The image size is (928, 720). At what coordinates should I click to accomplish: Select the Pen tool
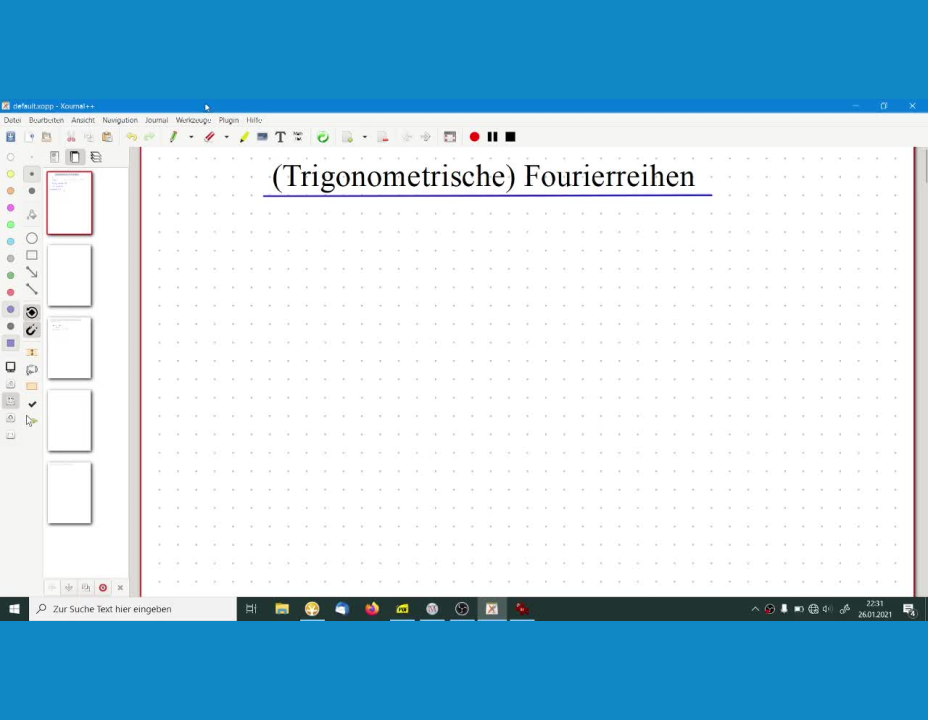click(x=173, y=137)
